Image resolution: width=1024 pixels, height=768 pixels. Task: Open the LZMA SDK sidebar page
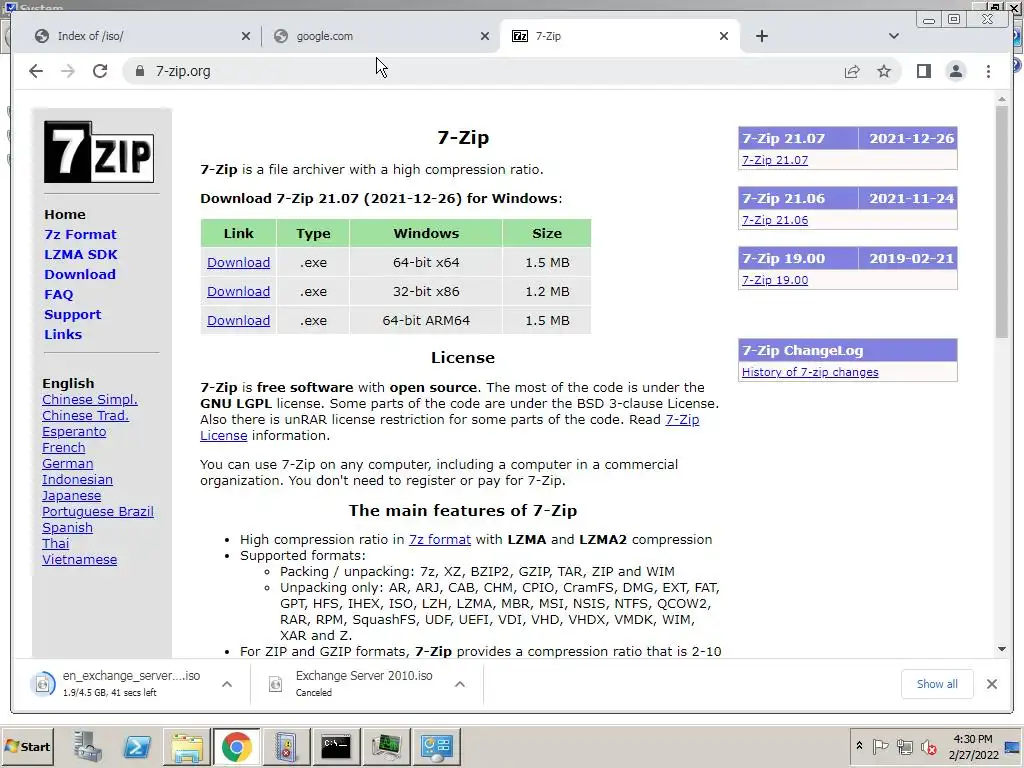click(x=81, y=255)
